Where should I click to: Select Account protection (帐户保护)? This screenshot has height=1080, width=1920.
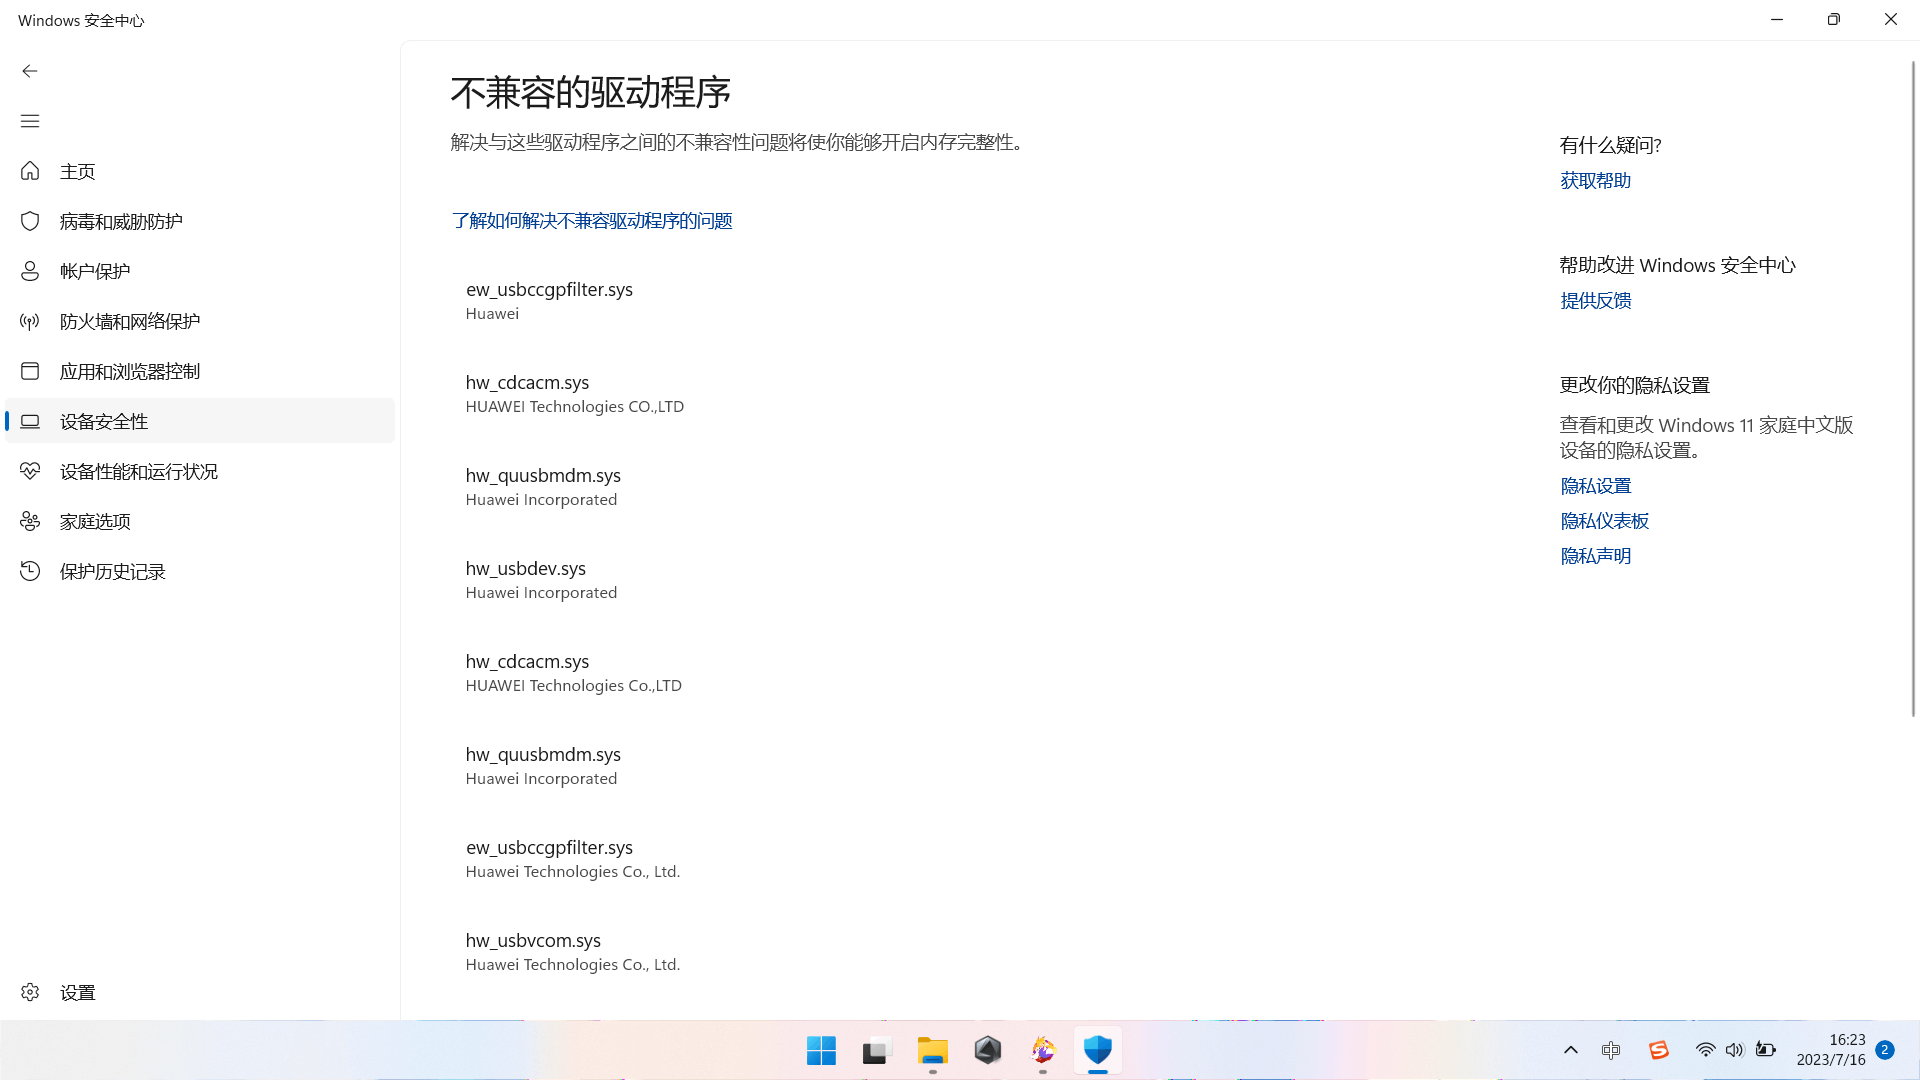point(94,271)
